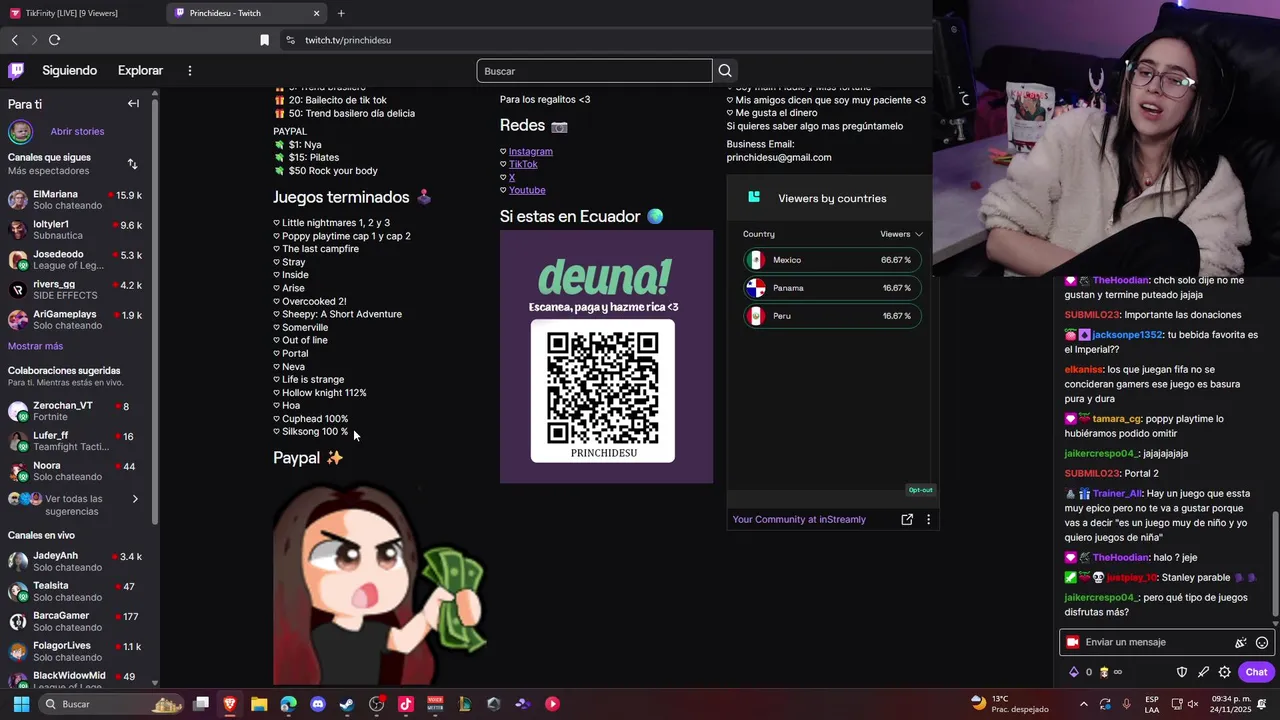The width and height of the screenshot is (1280, 720).
Task: Open chat settings gear
Action: coord(1224,672)
